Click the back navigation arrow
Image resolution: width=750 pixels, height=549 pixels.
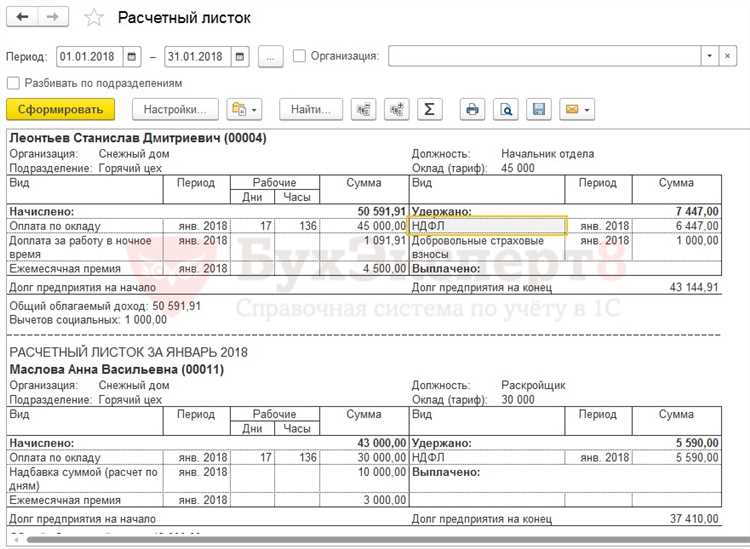point(23,17)
